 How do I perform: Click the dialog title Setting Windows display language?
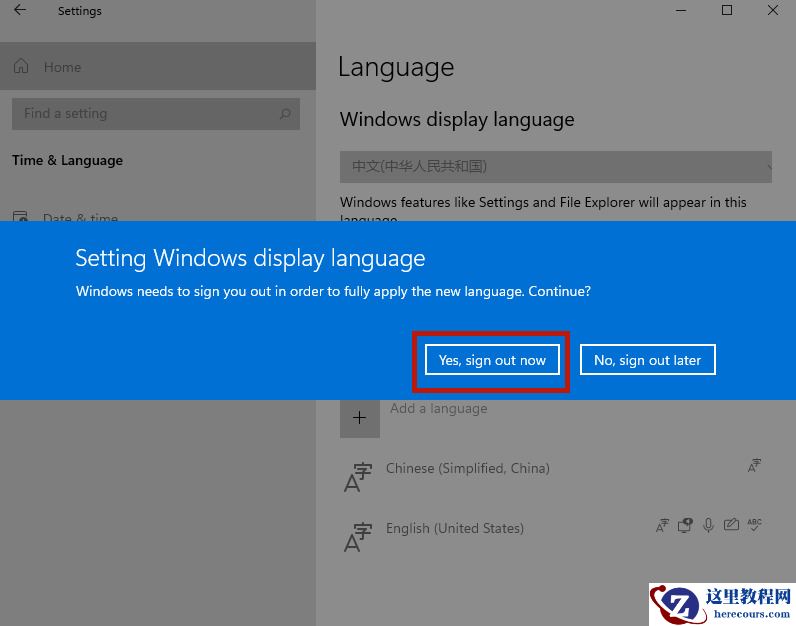pyautogui.click(x=250, y=258)
